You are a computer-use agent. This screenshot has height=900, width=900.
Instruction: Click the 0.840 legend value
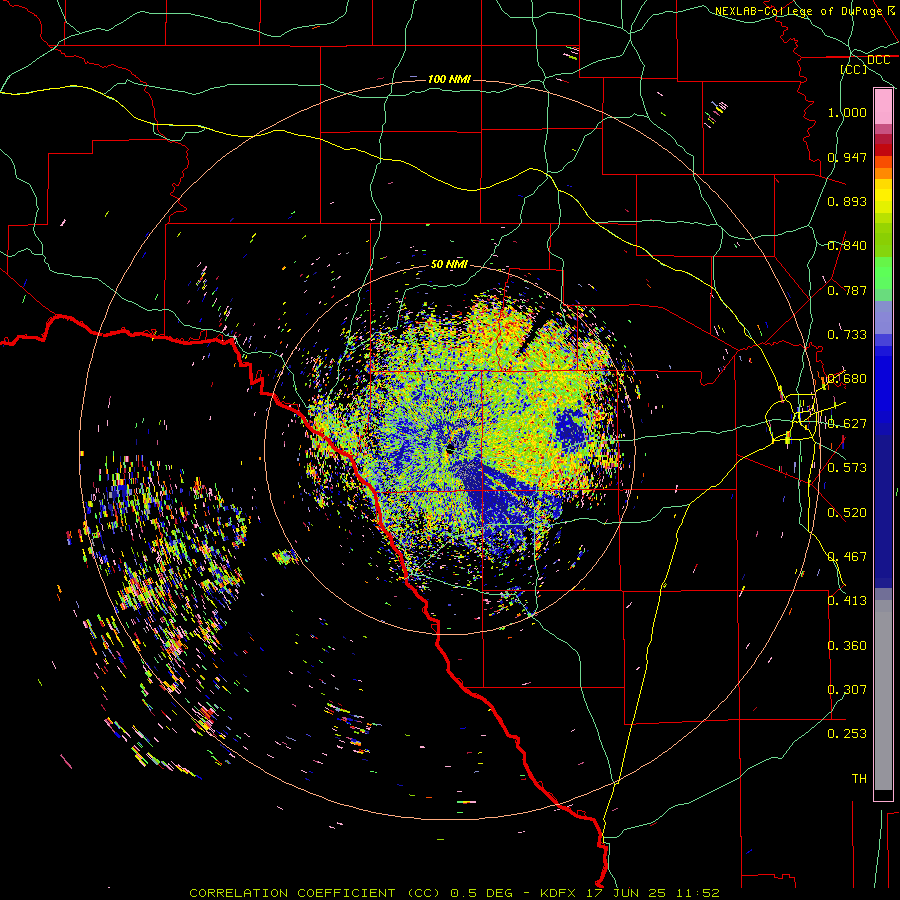(847, 246)
